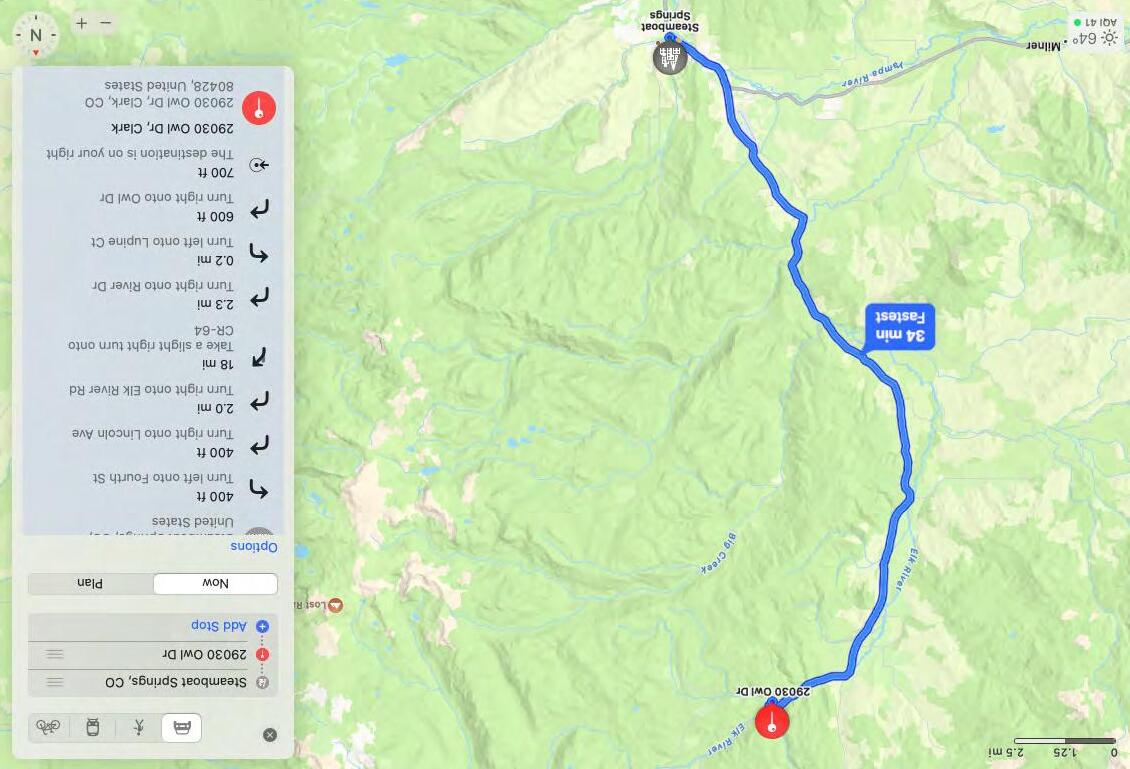This screenshot has height=769, width=1130.
Task: Click the Add Stop link
Action: pos(219,626)
